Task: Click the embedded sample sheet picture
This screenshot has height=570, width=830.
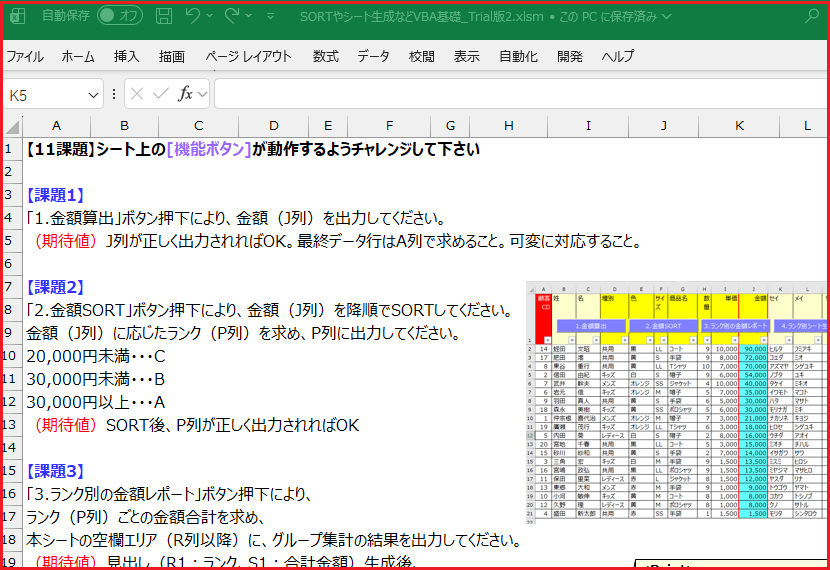Action: click(x=676, y=402)
